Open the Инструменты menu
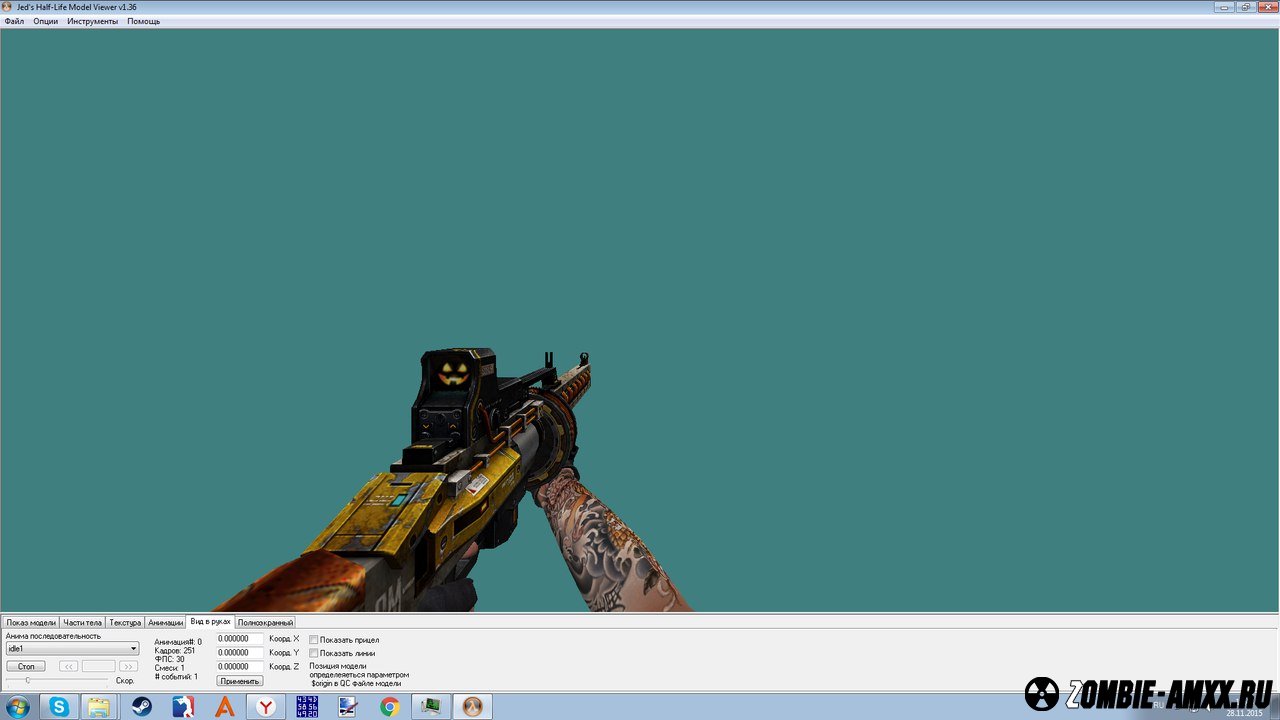The height and width of the screenshot is (720, 1280). pos(92,21)
